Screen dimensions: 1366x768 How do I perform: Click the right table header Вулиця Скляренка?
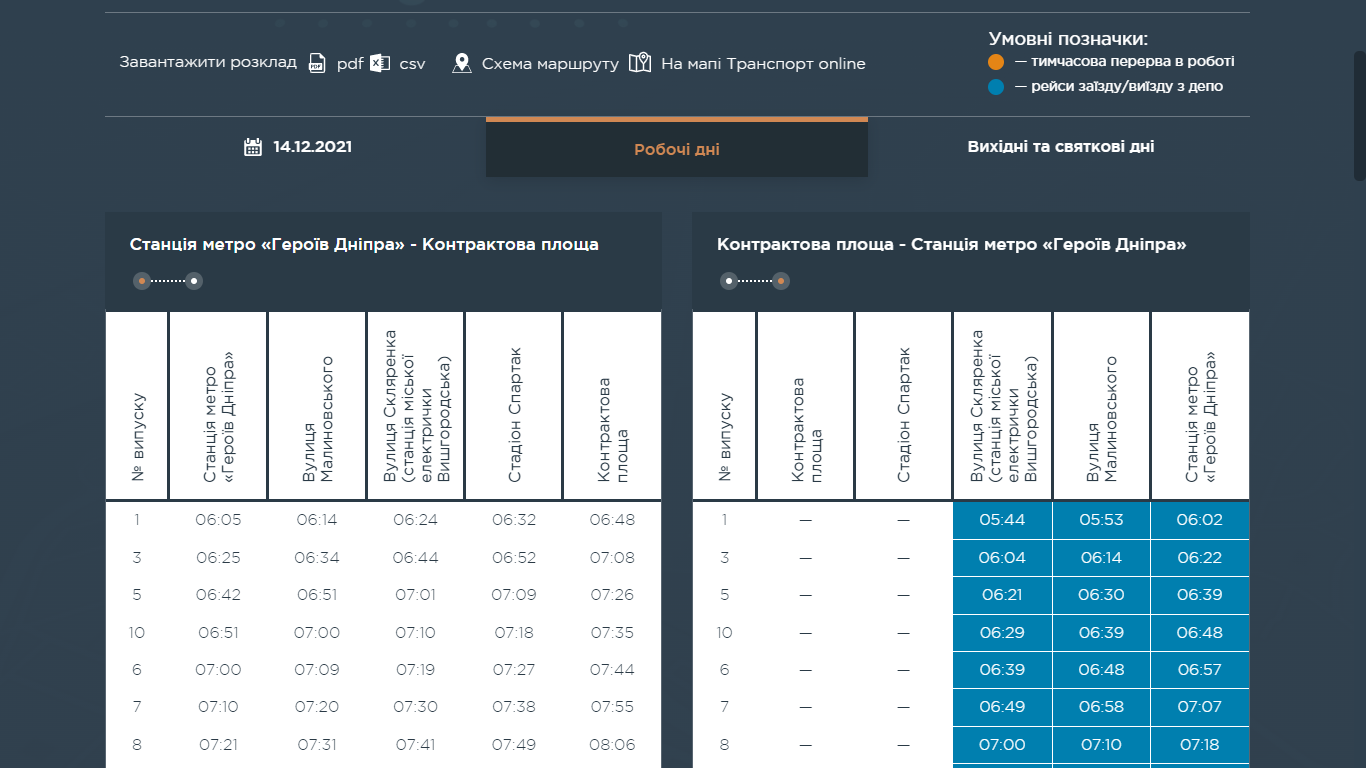click(1004, 407)
